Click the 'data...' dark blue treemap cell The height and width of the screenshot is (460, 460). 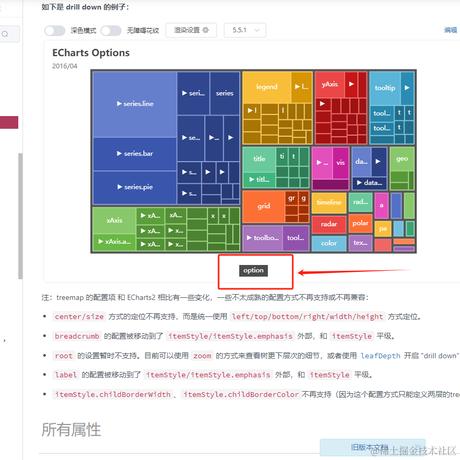[x=369, y=183]
